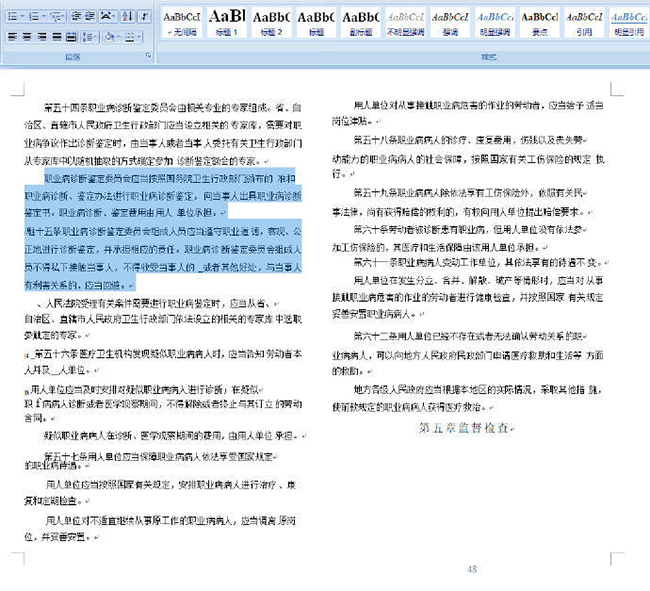This screenshot has height=591, width=650.
Task: Apply distributed alignment
Action: (x=71, y=37)
